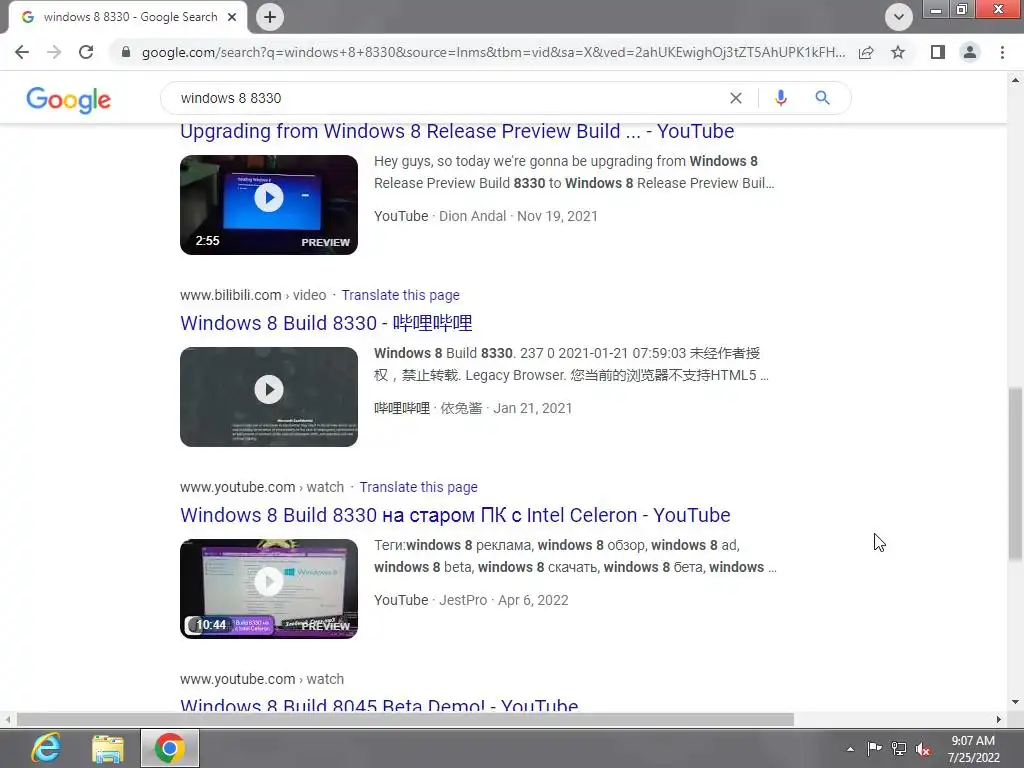Close the Google Search tab
This screenshot has height=768, width=1024.
232,17
